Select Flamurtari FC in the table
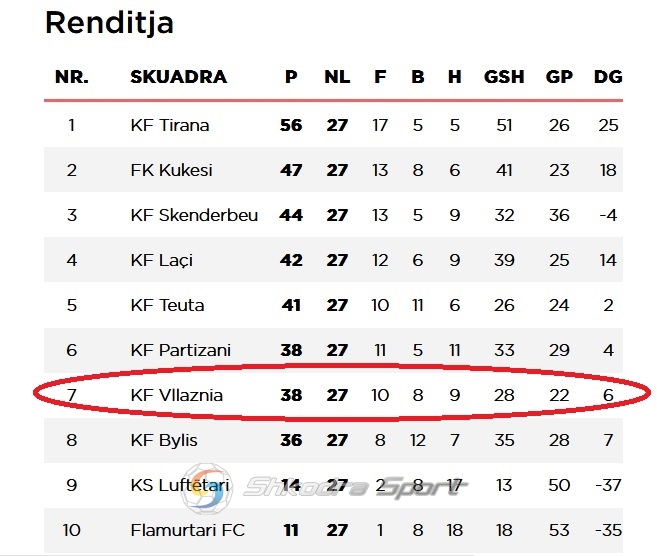Screen dimensions: 657x556 click(x=187, y=530)
